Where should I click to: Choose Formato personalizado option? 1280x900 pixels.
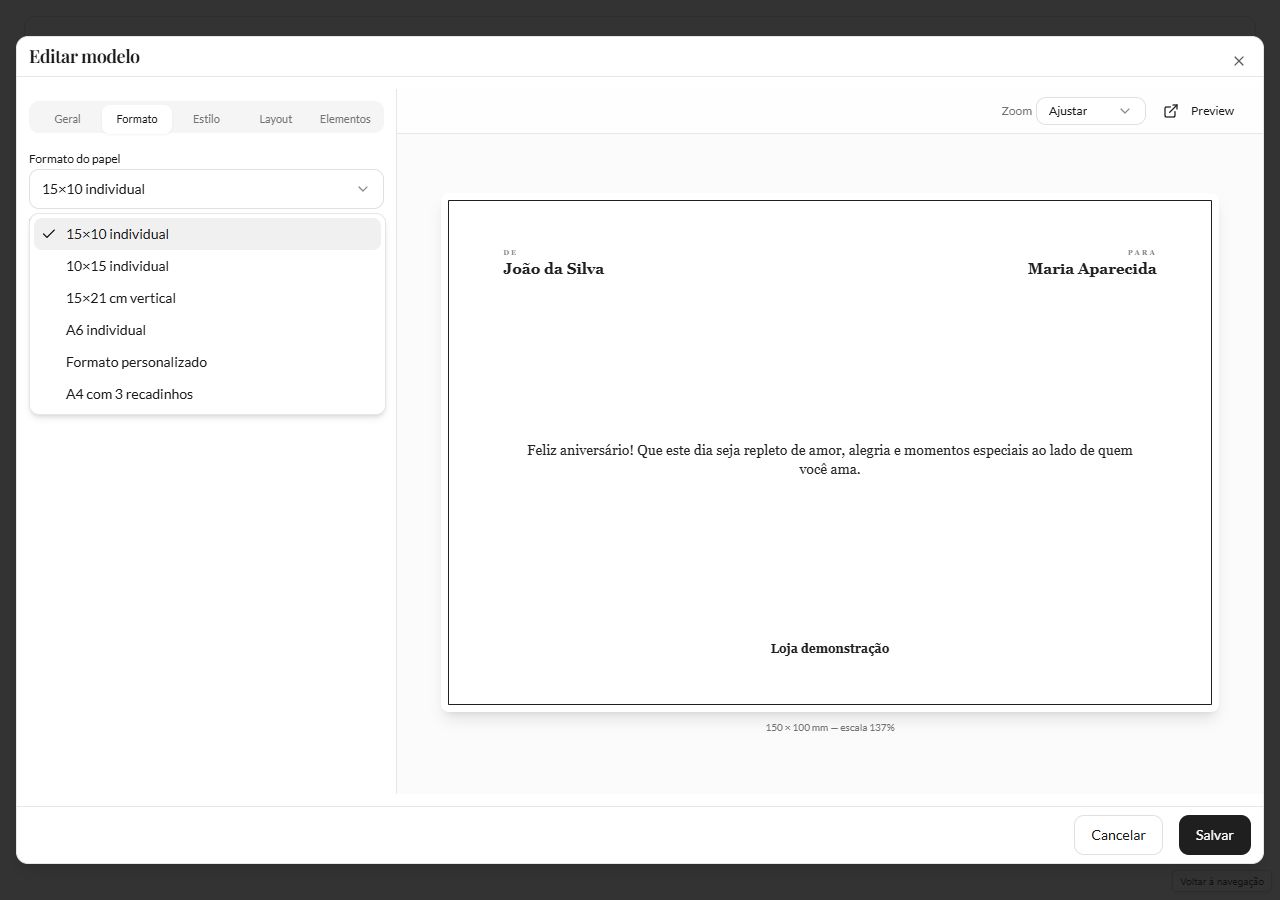pyautogui.click(x=207, y=362)
